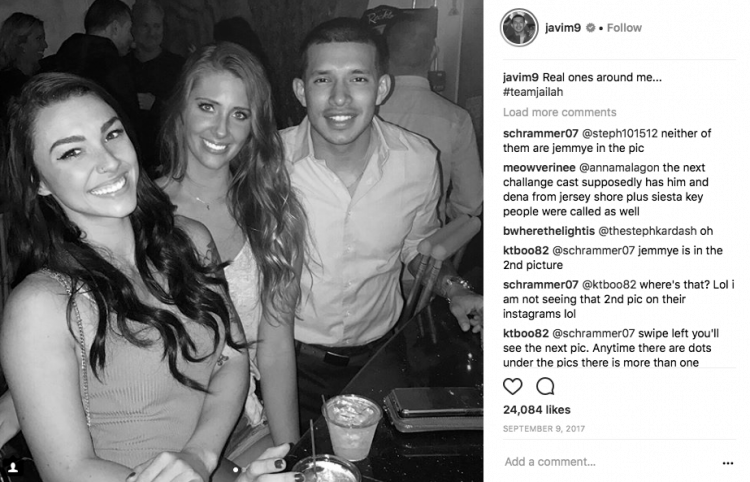Expand Load more comments

(x=560, y=112)
